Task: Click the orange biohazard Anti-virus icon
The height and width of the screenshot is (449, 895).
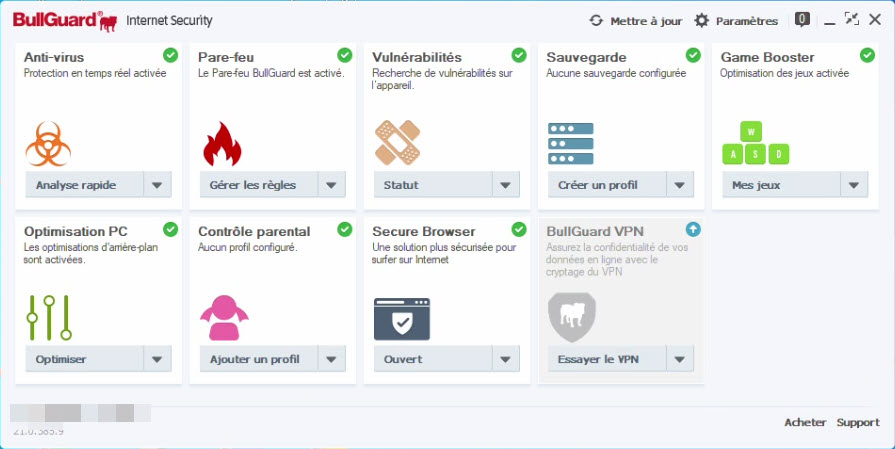Action: 49,144
